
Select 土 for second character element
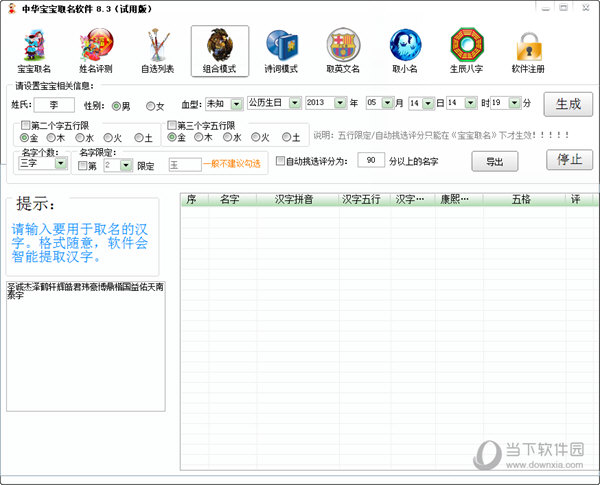pos(139,137)
